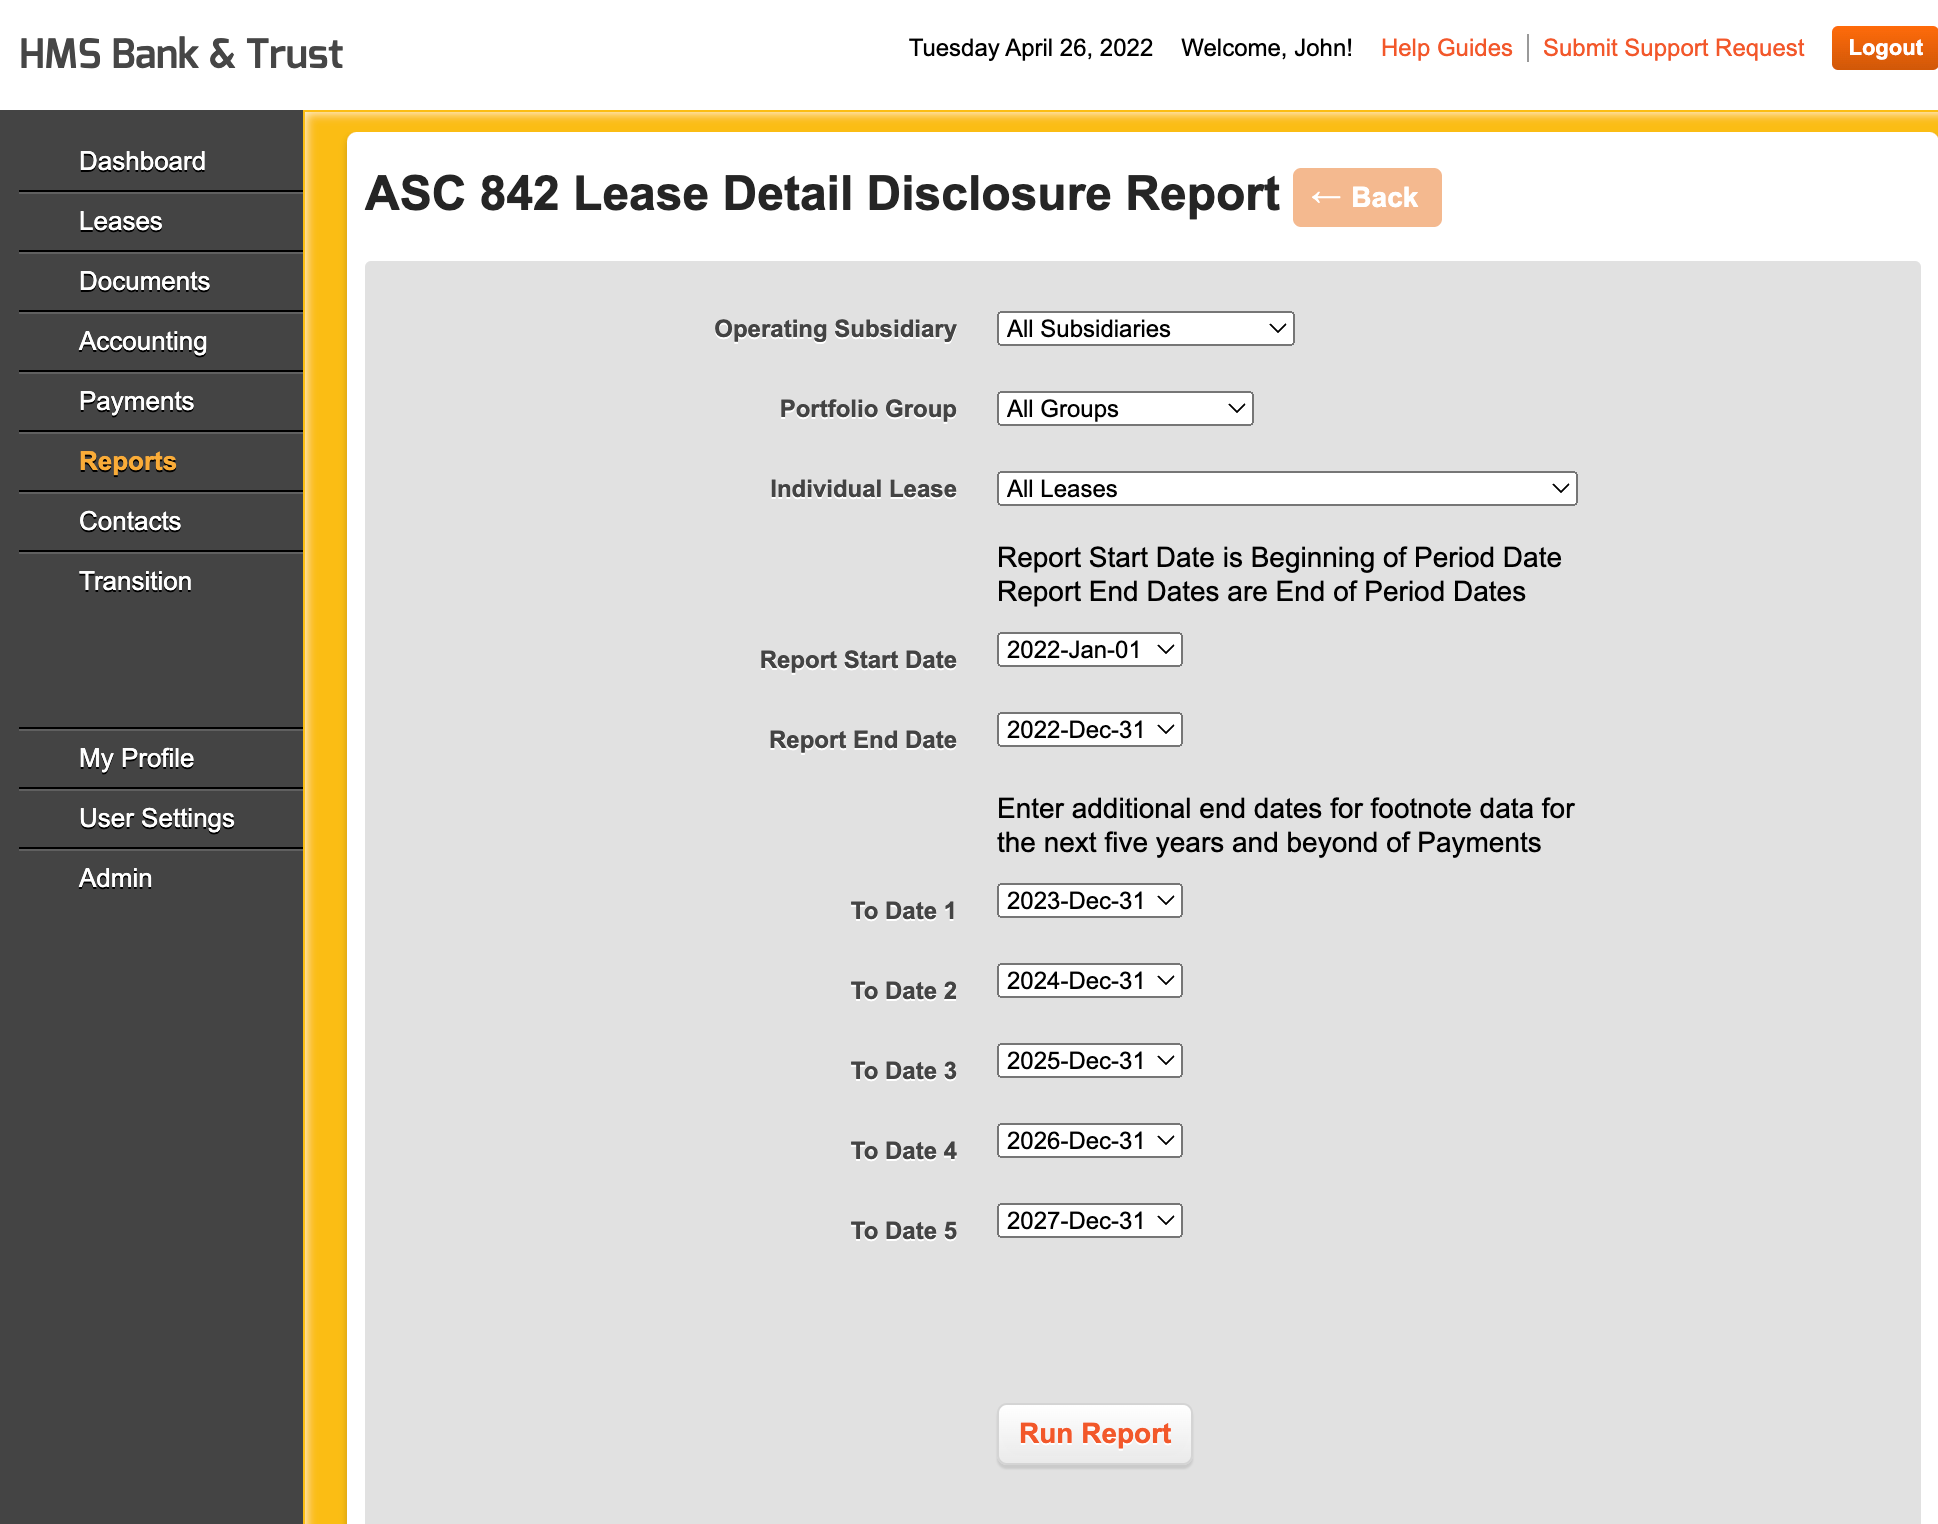Viewport: 1938px width, 1524px height.
Task: Open Submit Support Request link
Action: tap(1673, 48)
